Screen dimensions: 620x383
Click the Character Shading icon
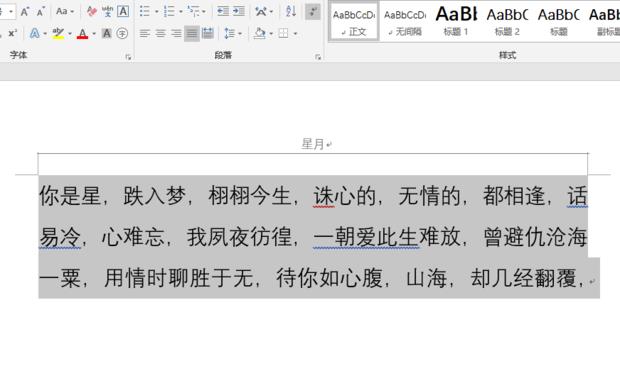click(x=106, y=34)
